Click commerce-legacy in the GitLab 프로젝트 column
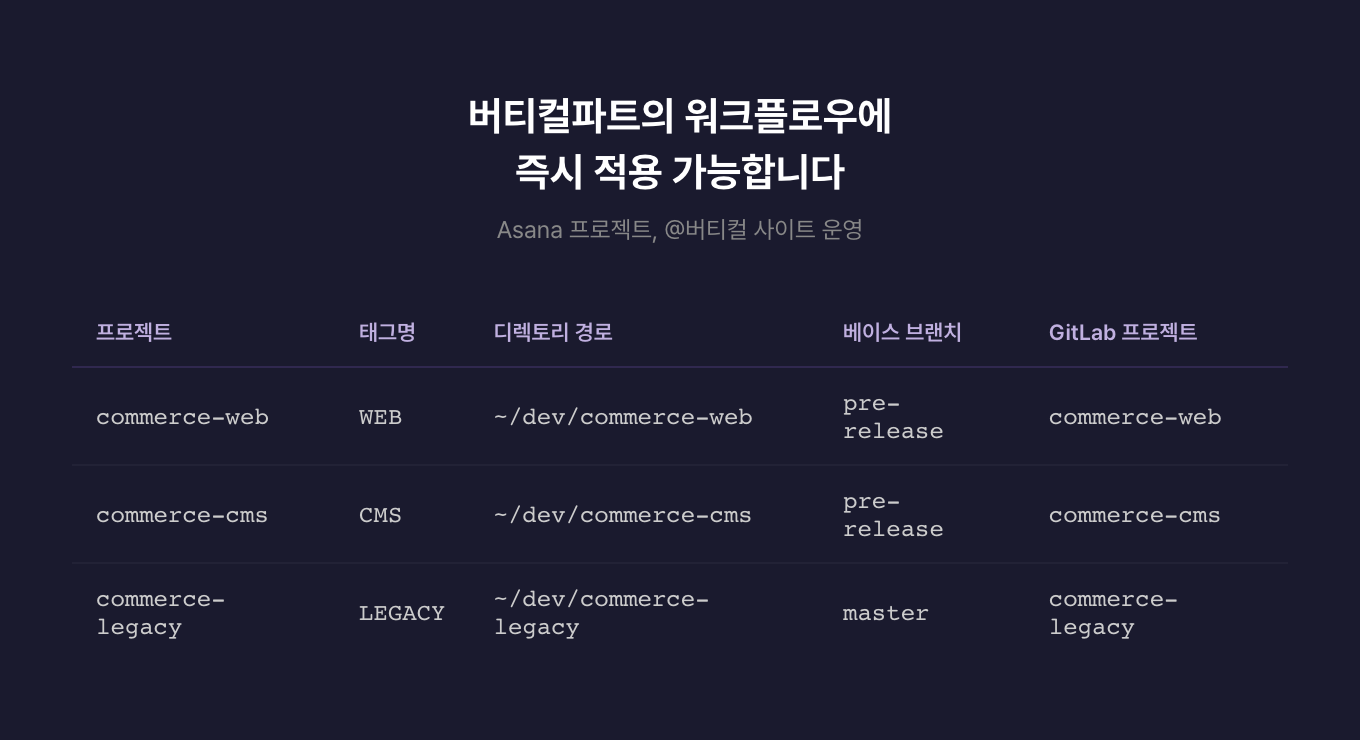The width and height of the screenshot is (1360, 740). point(1112,613)
